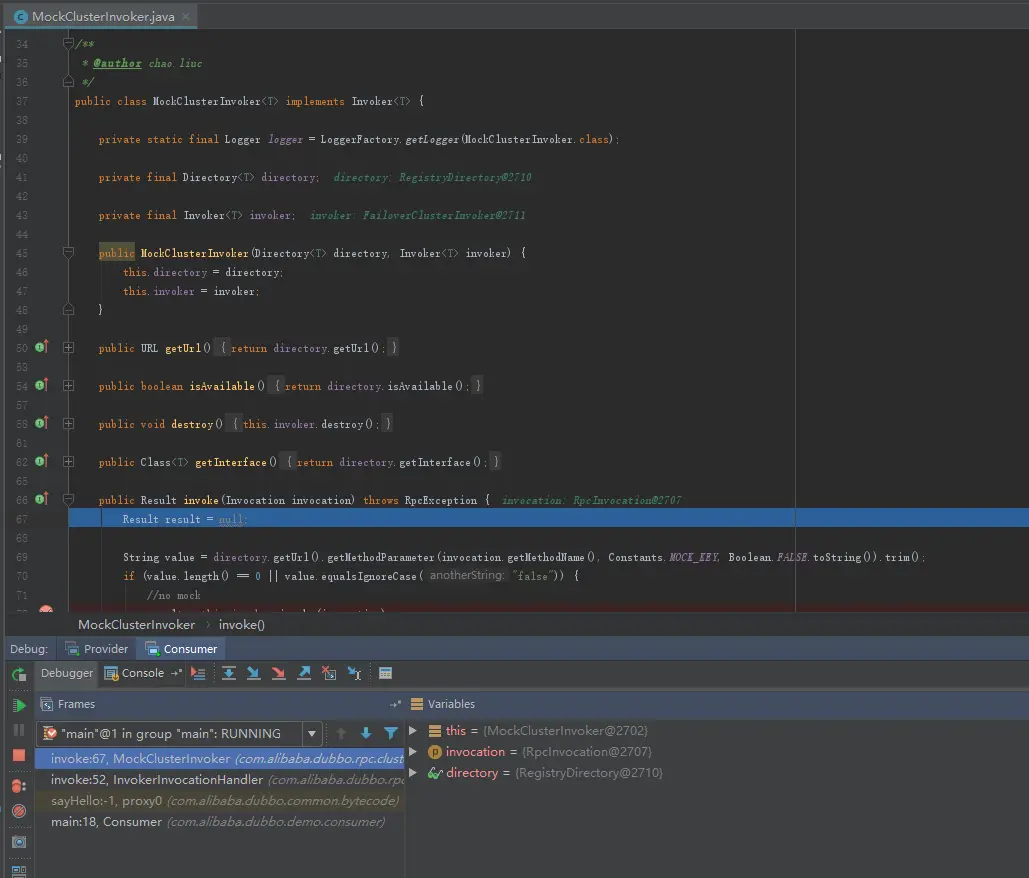This screenshot has height=878, width=1029.
Task: Click implements gutter icon on line 62
Action: click(x=42, y=461)
